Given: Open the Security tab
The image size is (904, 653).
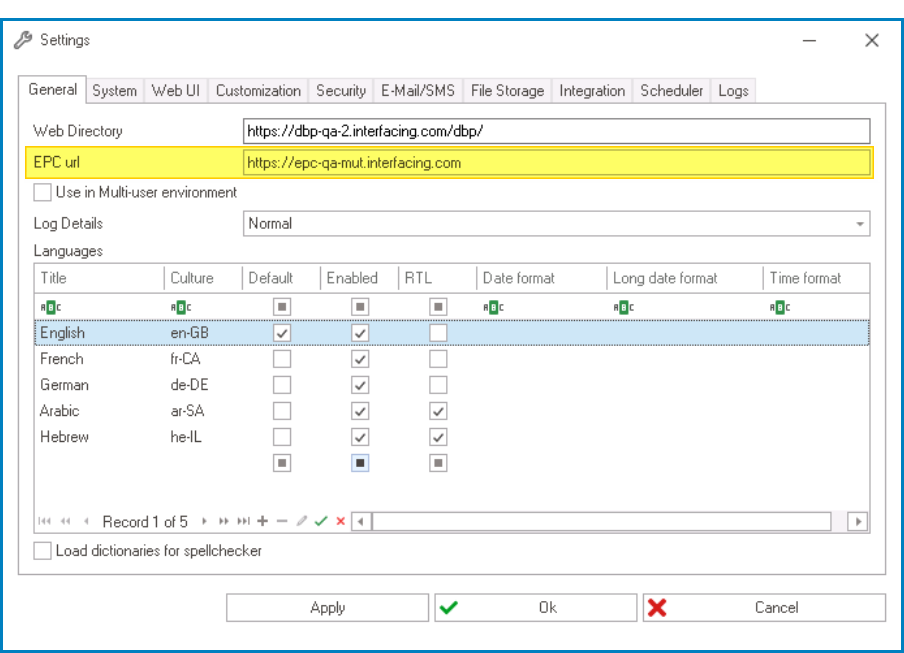Looking at the screenshot, I should pos(341,90).
